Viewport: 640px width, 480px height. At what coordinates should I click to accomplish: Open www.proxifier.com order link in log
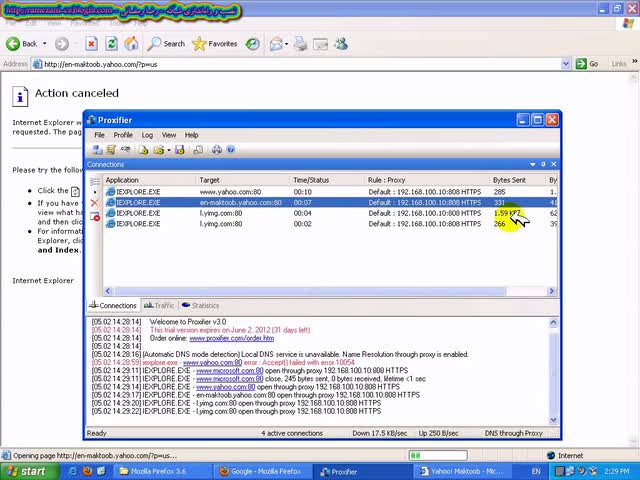click(x=231, y=338)
